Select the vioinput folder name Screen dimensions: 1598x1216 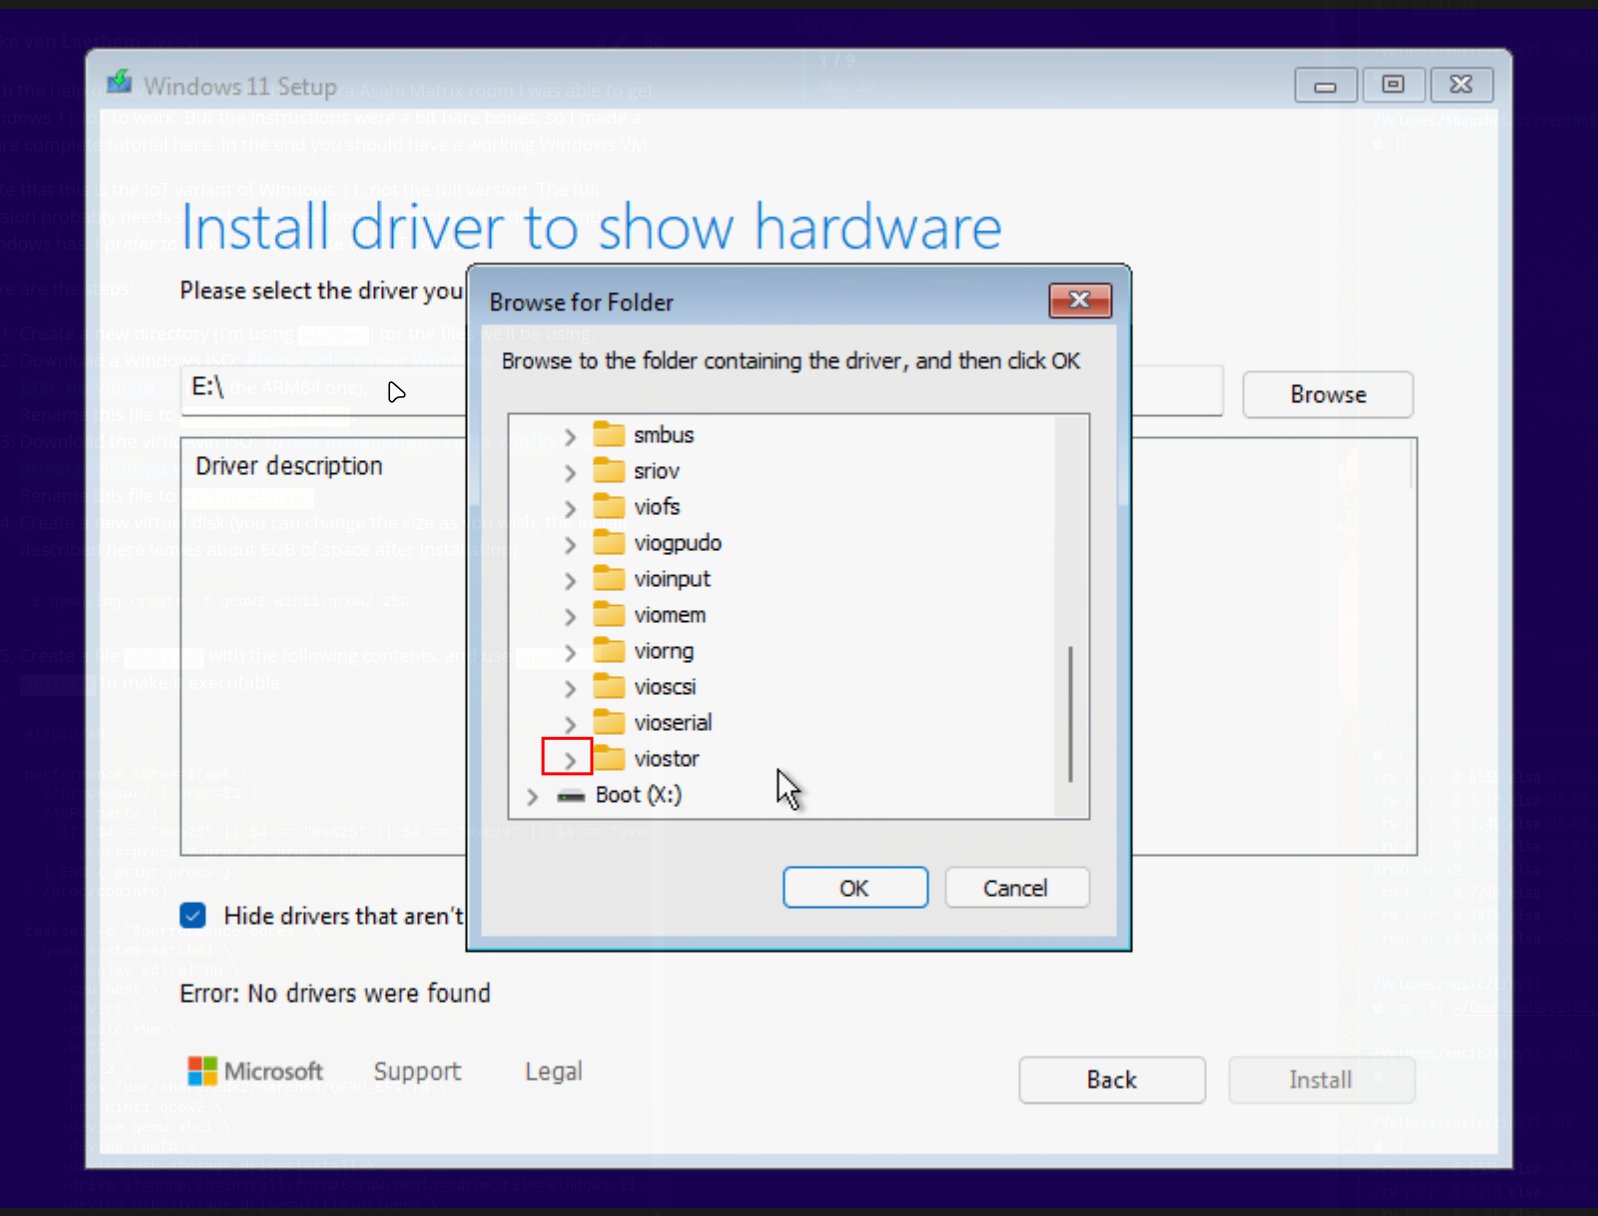(672, 579)
